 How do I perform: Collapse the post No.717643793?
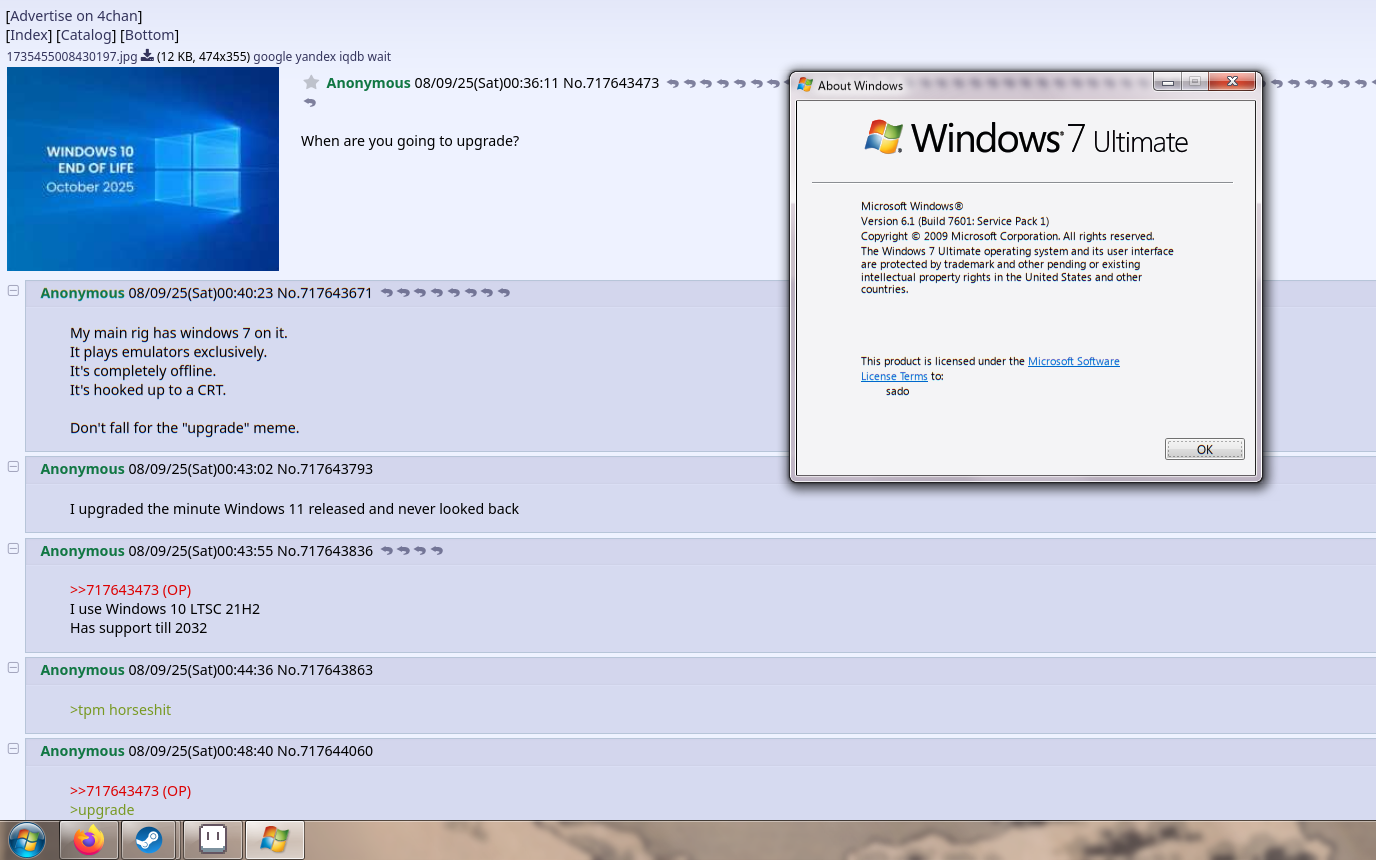click(x=13, y=467)
